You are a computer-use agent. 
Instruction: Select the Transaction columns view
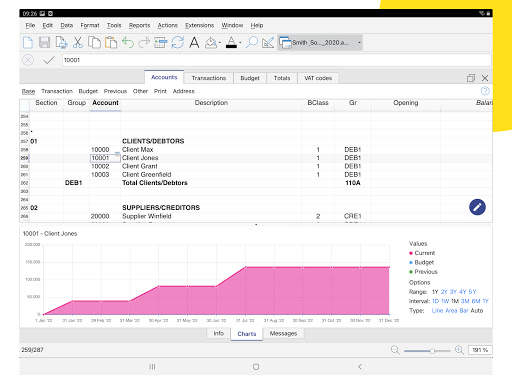57,91
